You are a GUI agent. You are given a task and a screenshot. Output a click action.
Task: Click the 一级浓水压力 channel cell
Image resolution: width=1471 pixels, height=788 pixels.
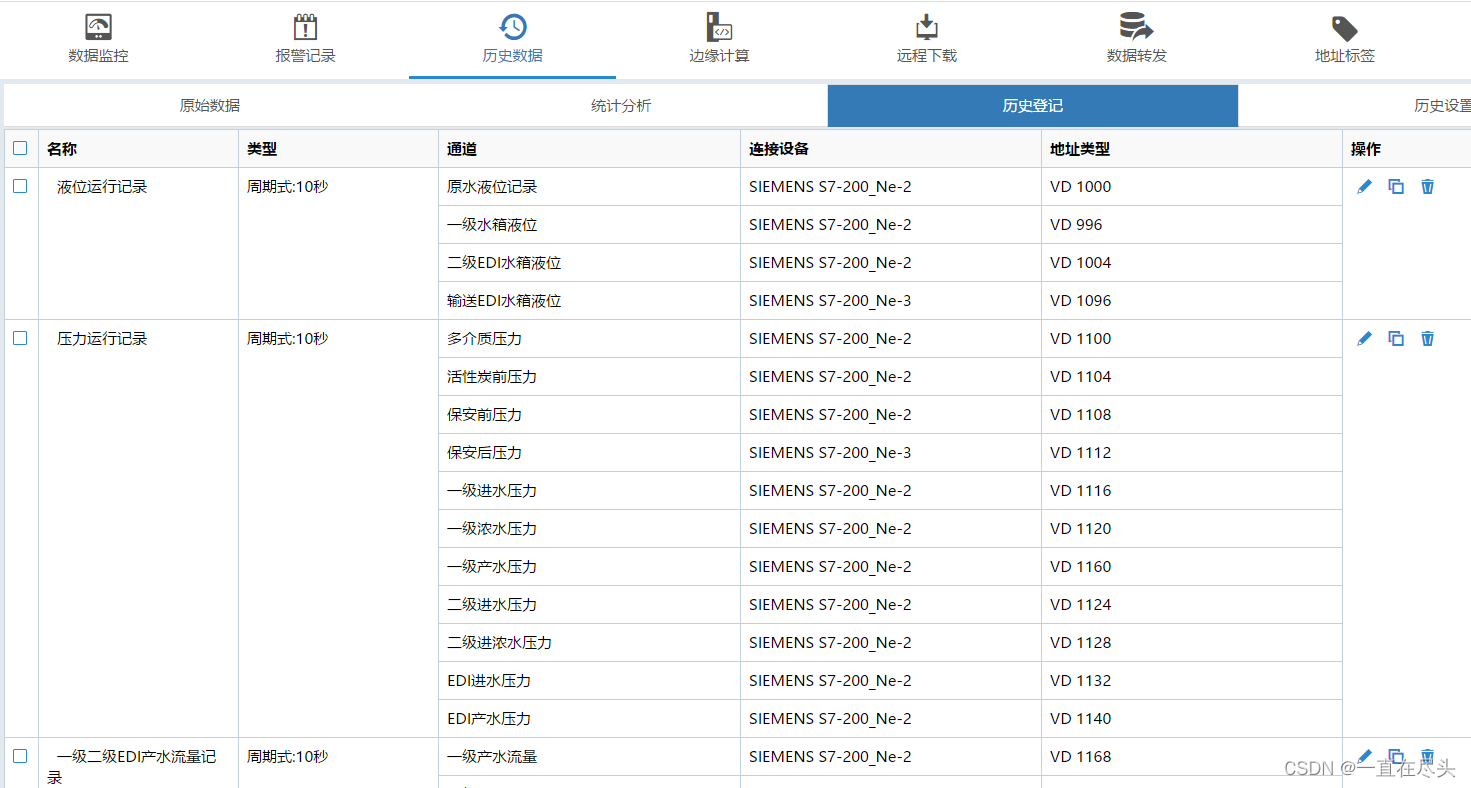(x=589, y=529)
